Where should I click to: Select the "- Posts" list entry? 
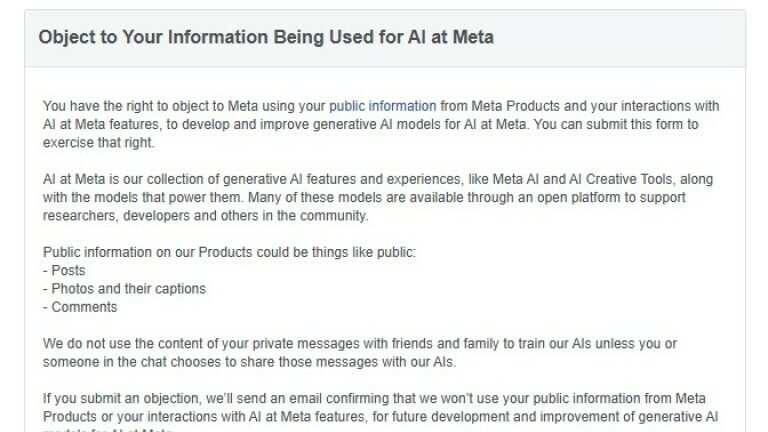pos(64,270)
